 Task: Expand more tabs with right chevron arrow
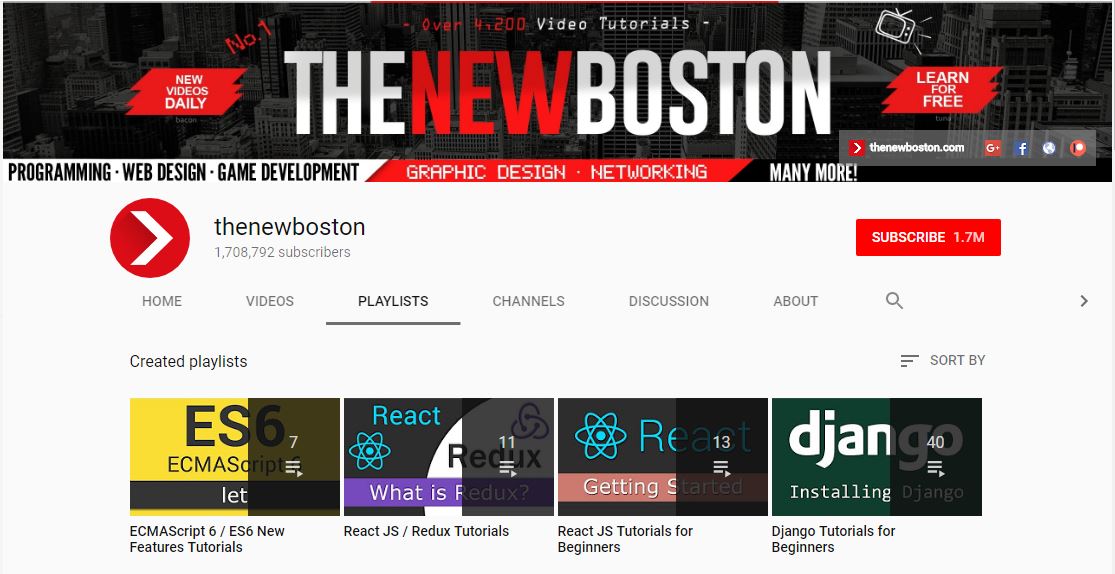pyautogui.click(x=1084, y=301)
